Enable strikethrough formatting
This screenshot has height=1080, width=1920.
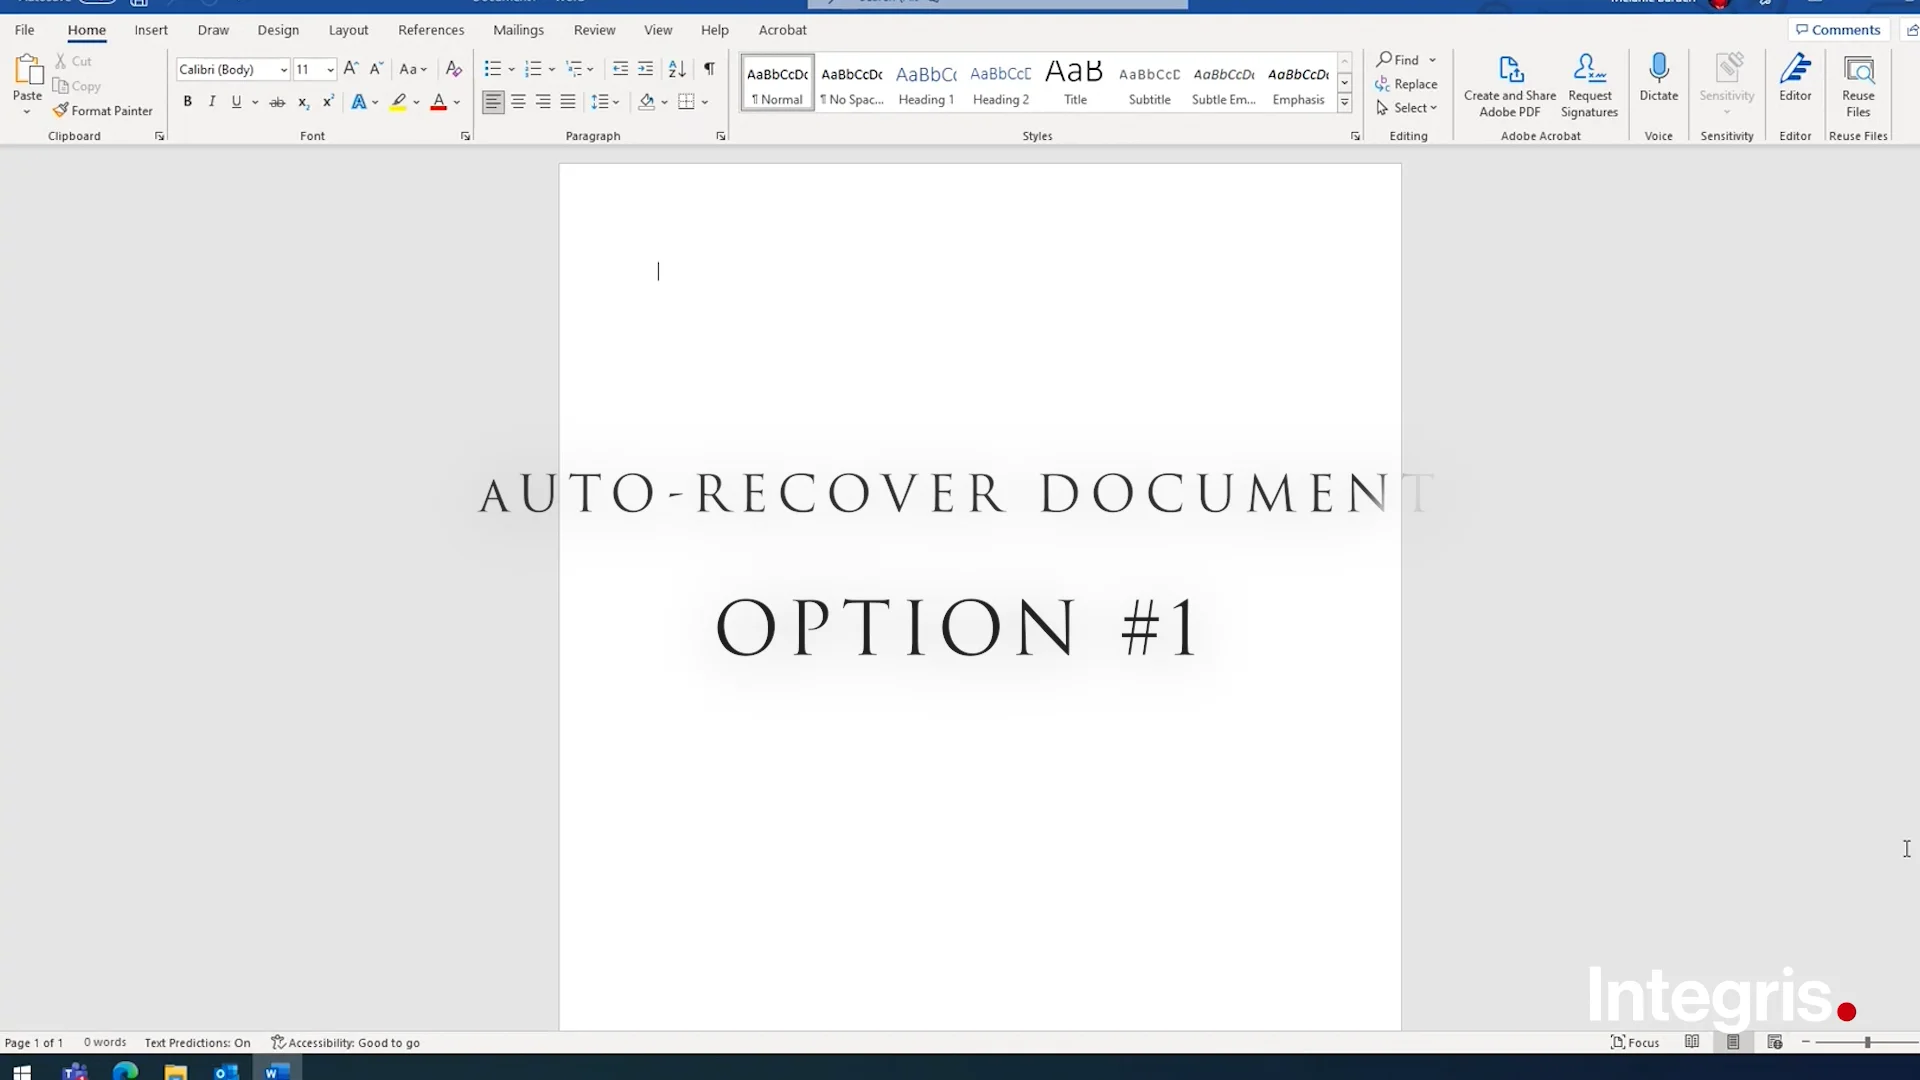279,101
